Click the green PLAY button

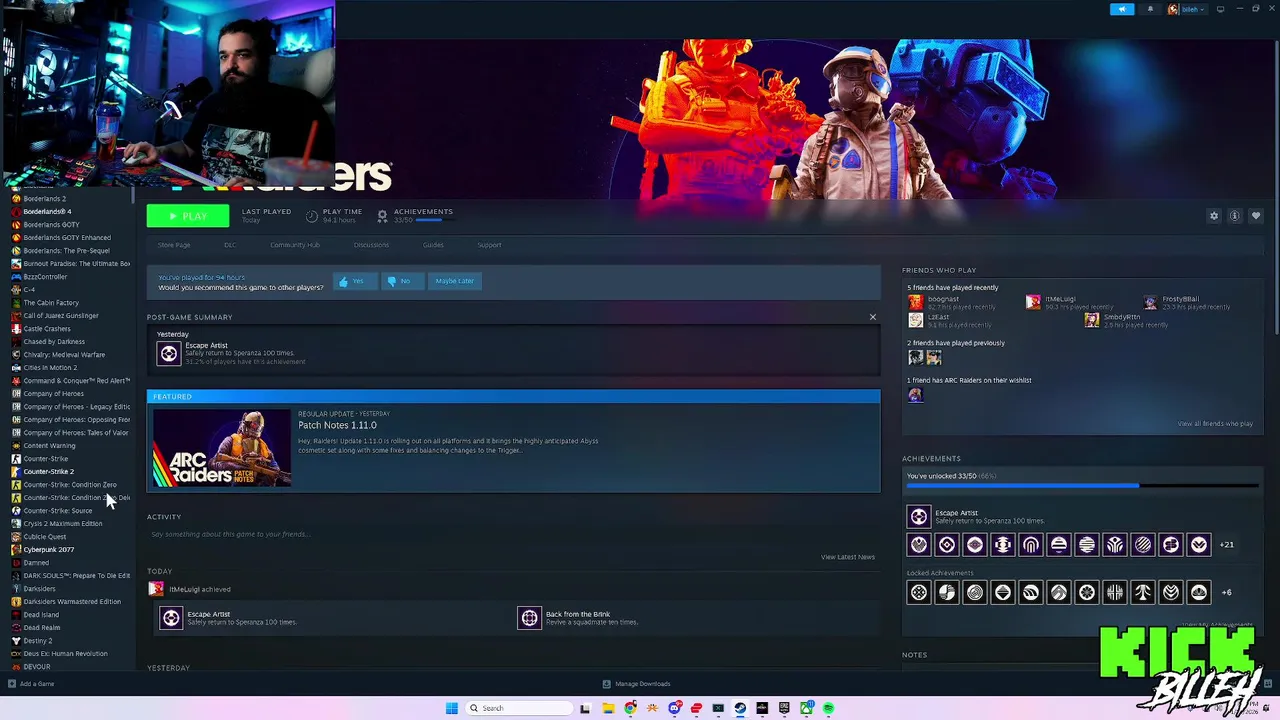coord(188,216)
